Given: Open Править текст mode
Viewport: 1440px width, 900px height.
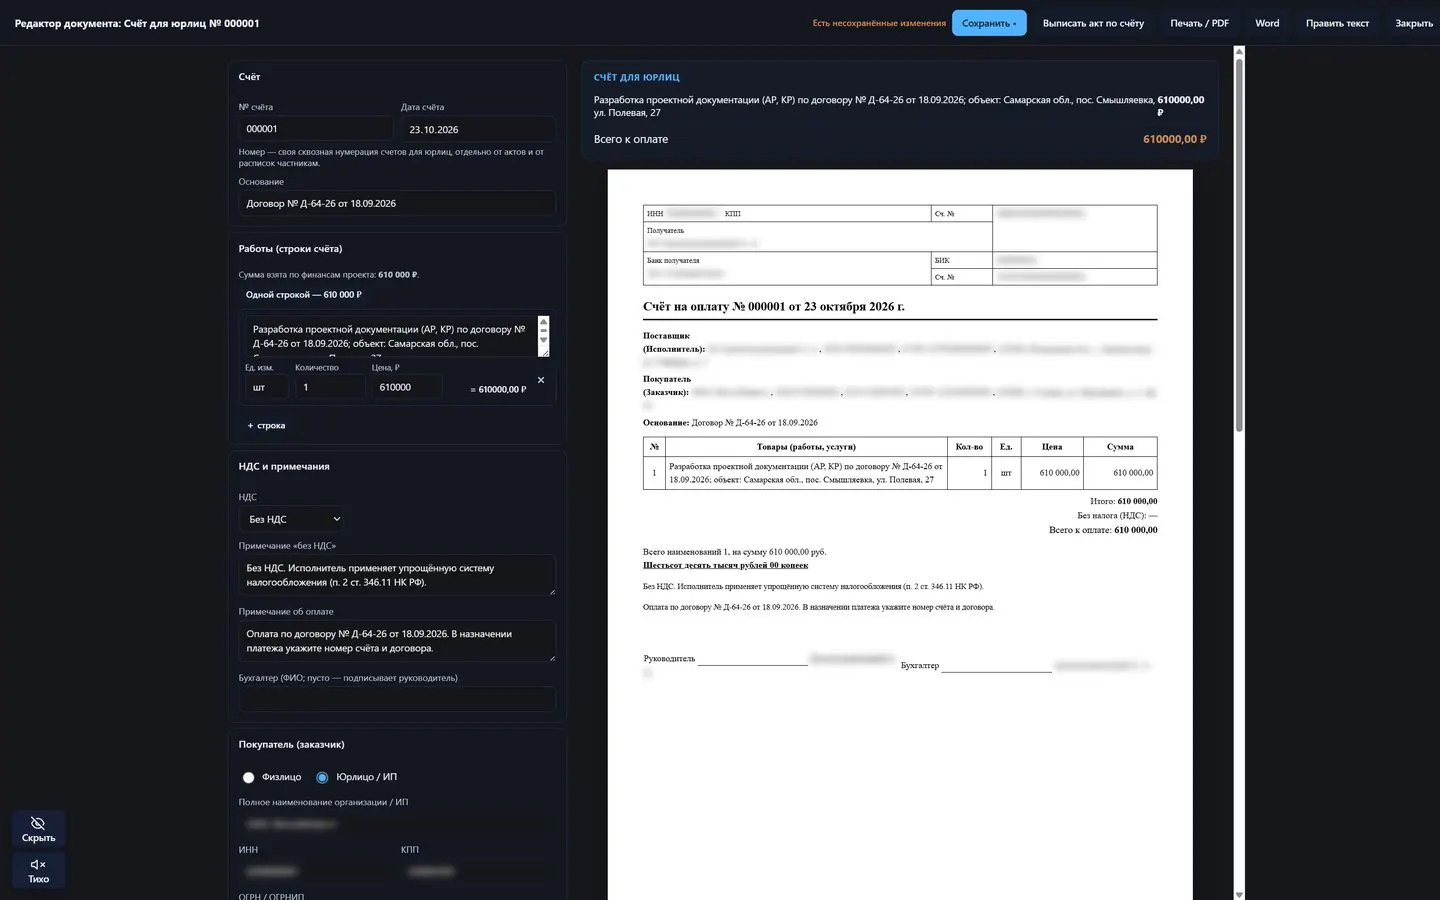Looking at the screenshot, I should tap(1337, 23).
